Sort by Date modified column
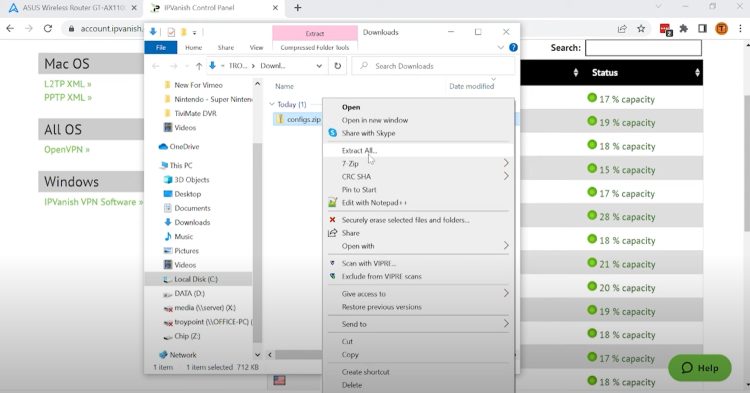 point(471,87)
